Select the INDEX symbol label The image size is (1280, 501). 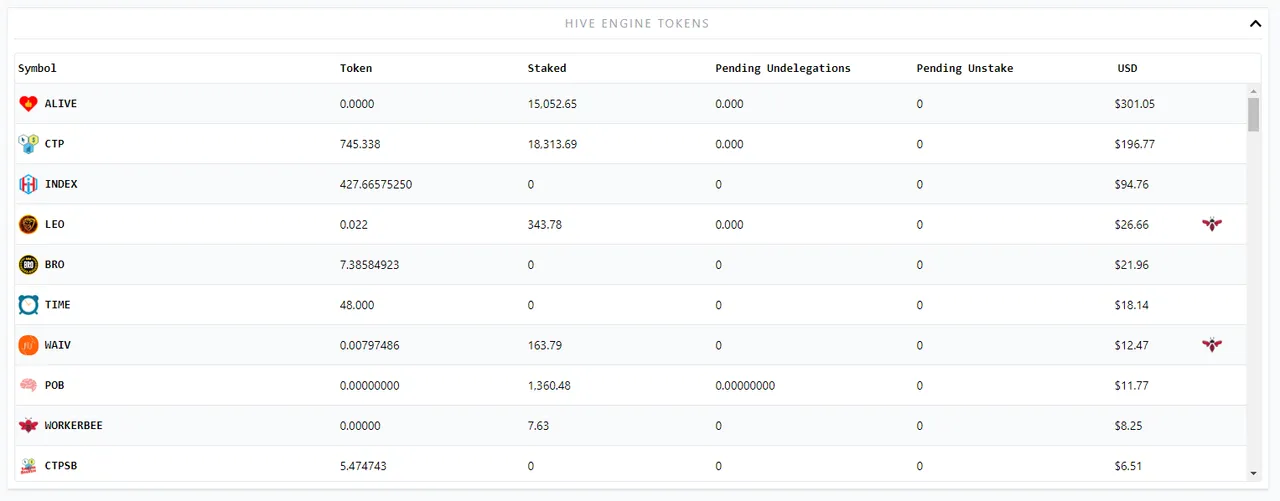click(61, 184)
